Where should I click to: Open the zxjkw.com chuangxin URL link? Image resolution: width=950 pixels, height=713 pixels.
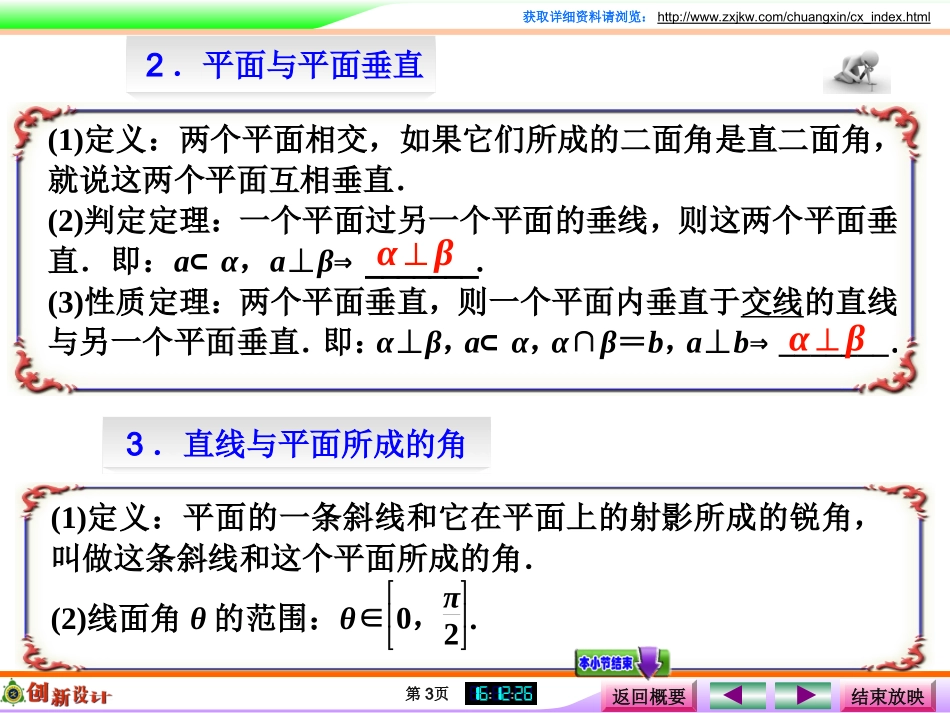[x=793, y=17]
